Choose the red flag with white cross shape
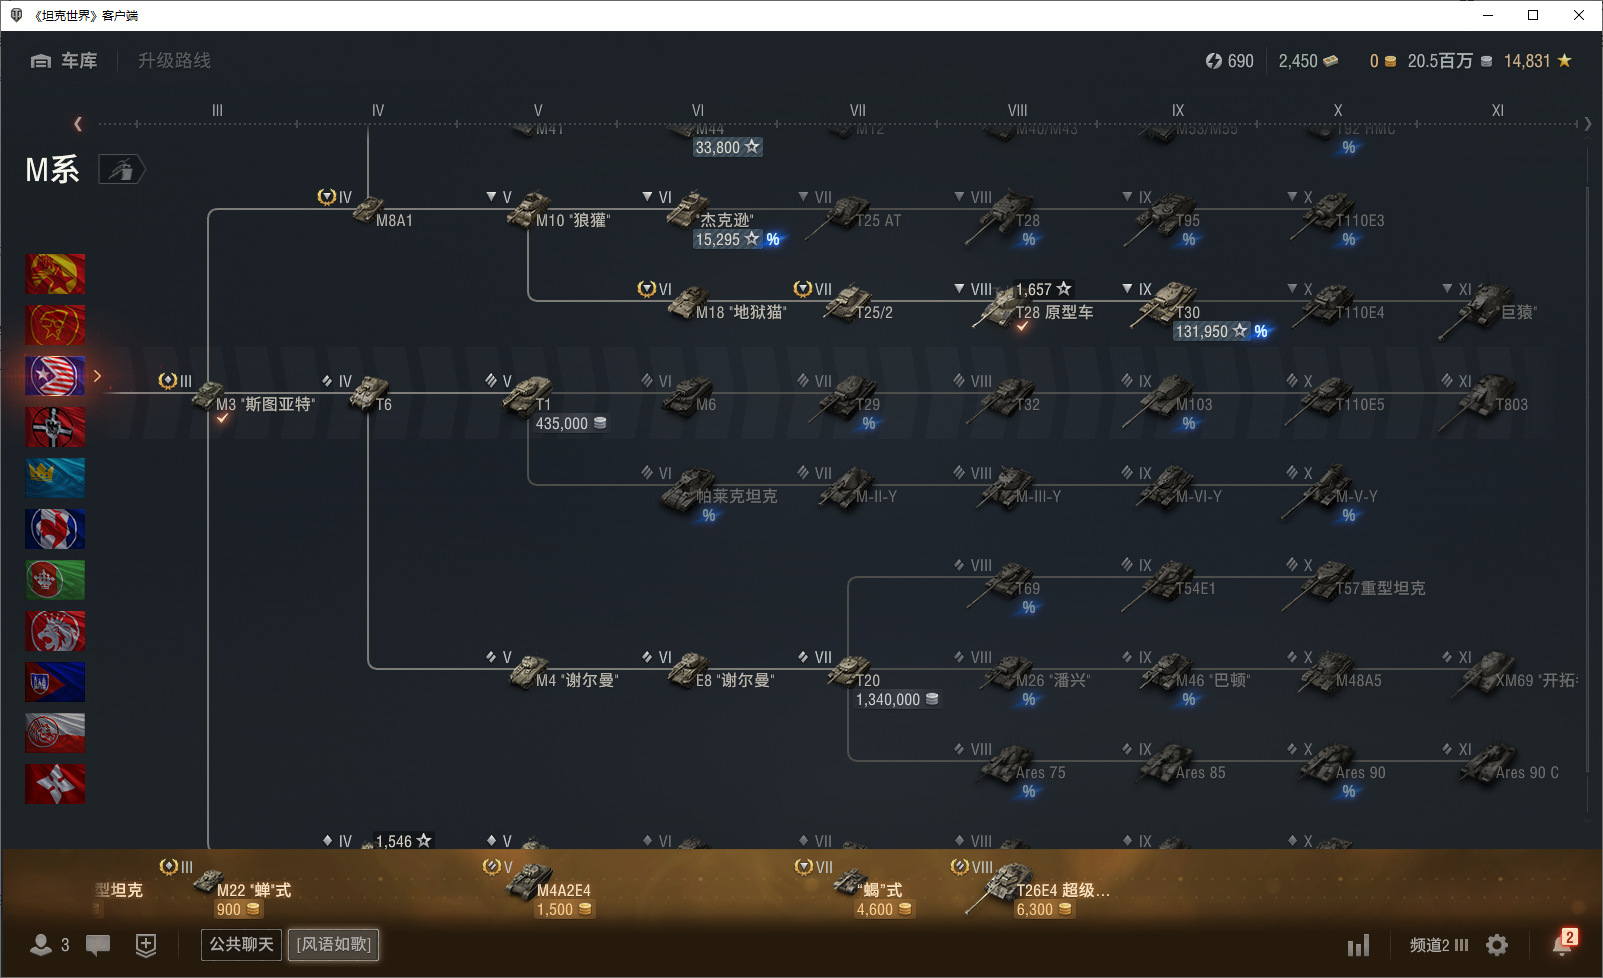The width and height of the screenshot is (1603, 978). coord(55,784)
